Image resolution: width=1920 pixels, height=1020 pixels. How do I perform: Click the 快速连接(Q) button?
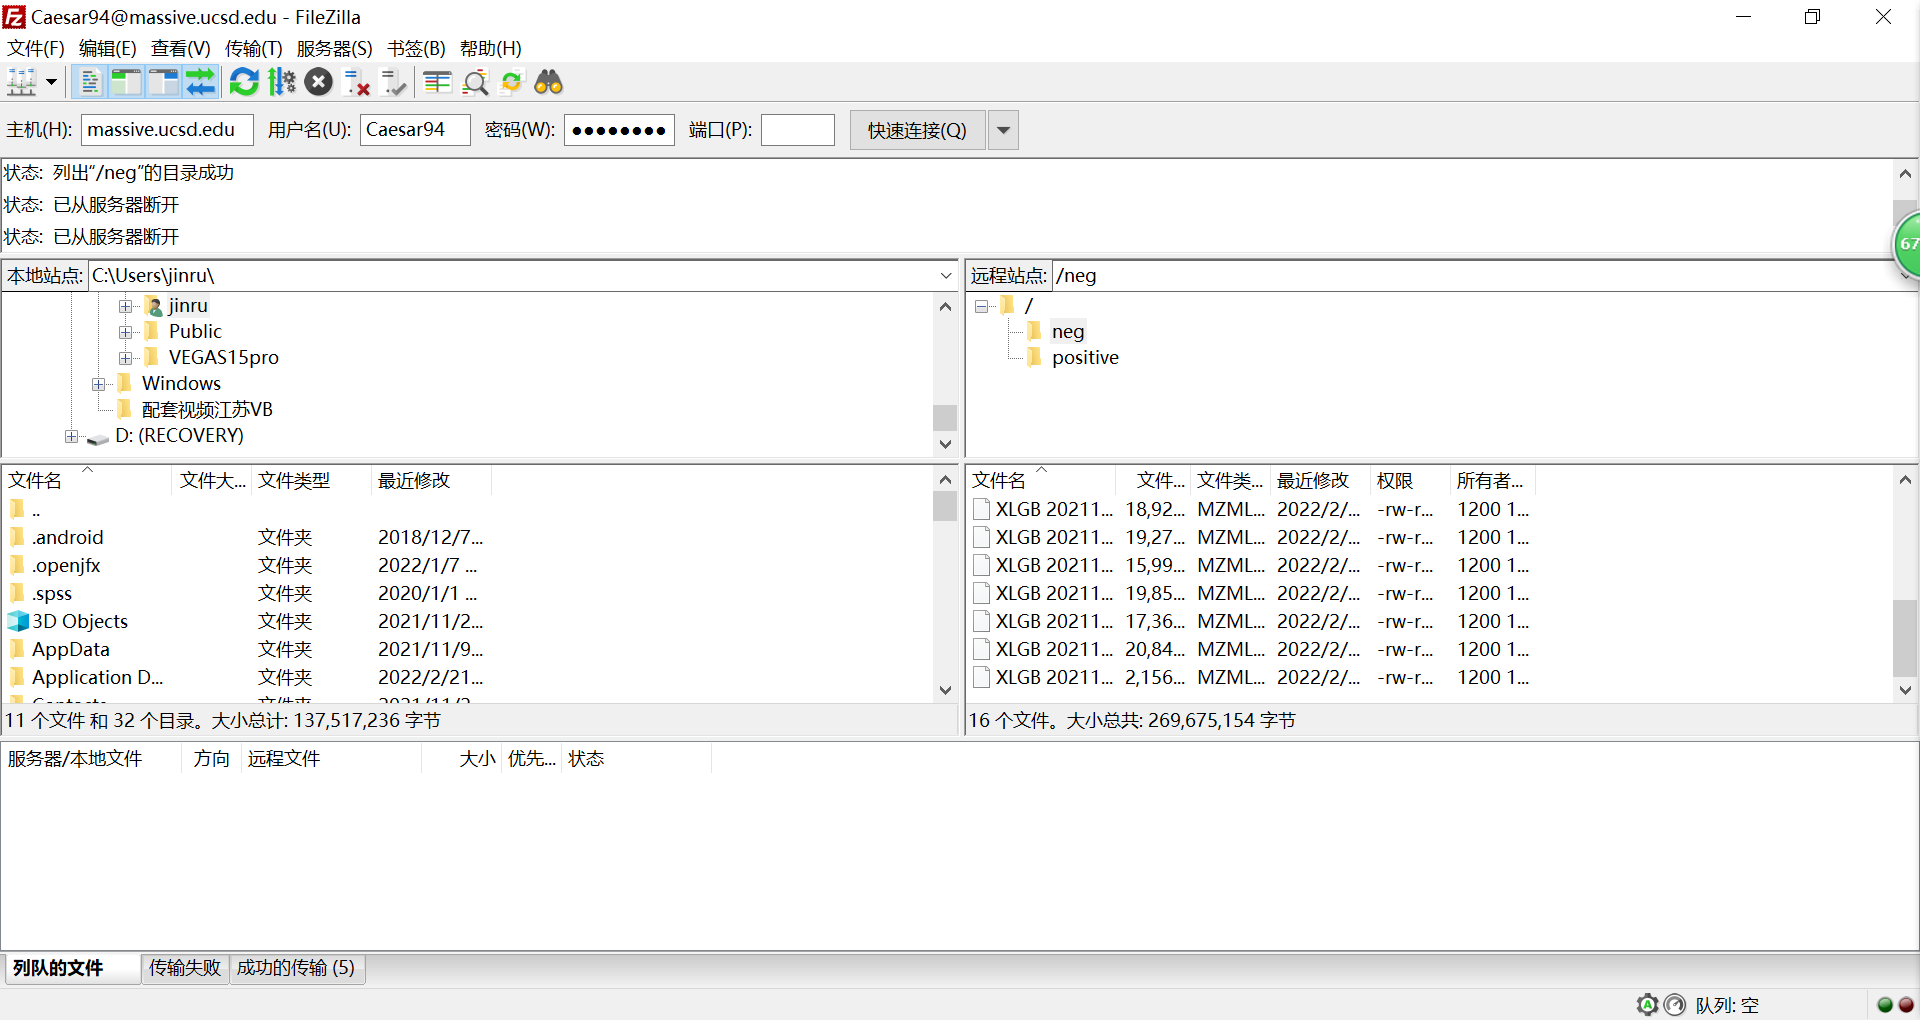[917, 130]
